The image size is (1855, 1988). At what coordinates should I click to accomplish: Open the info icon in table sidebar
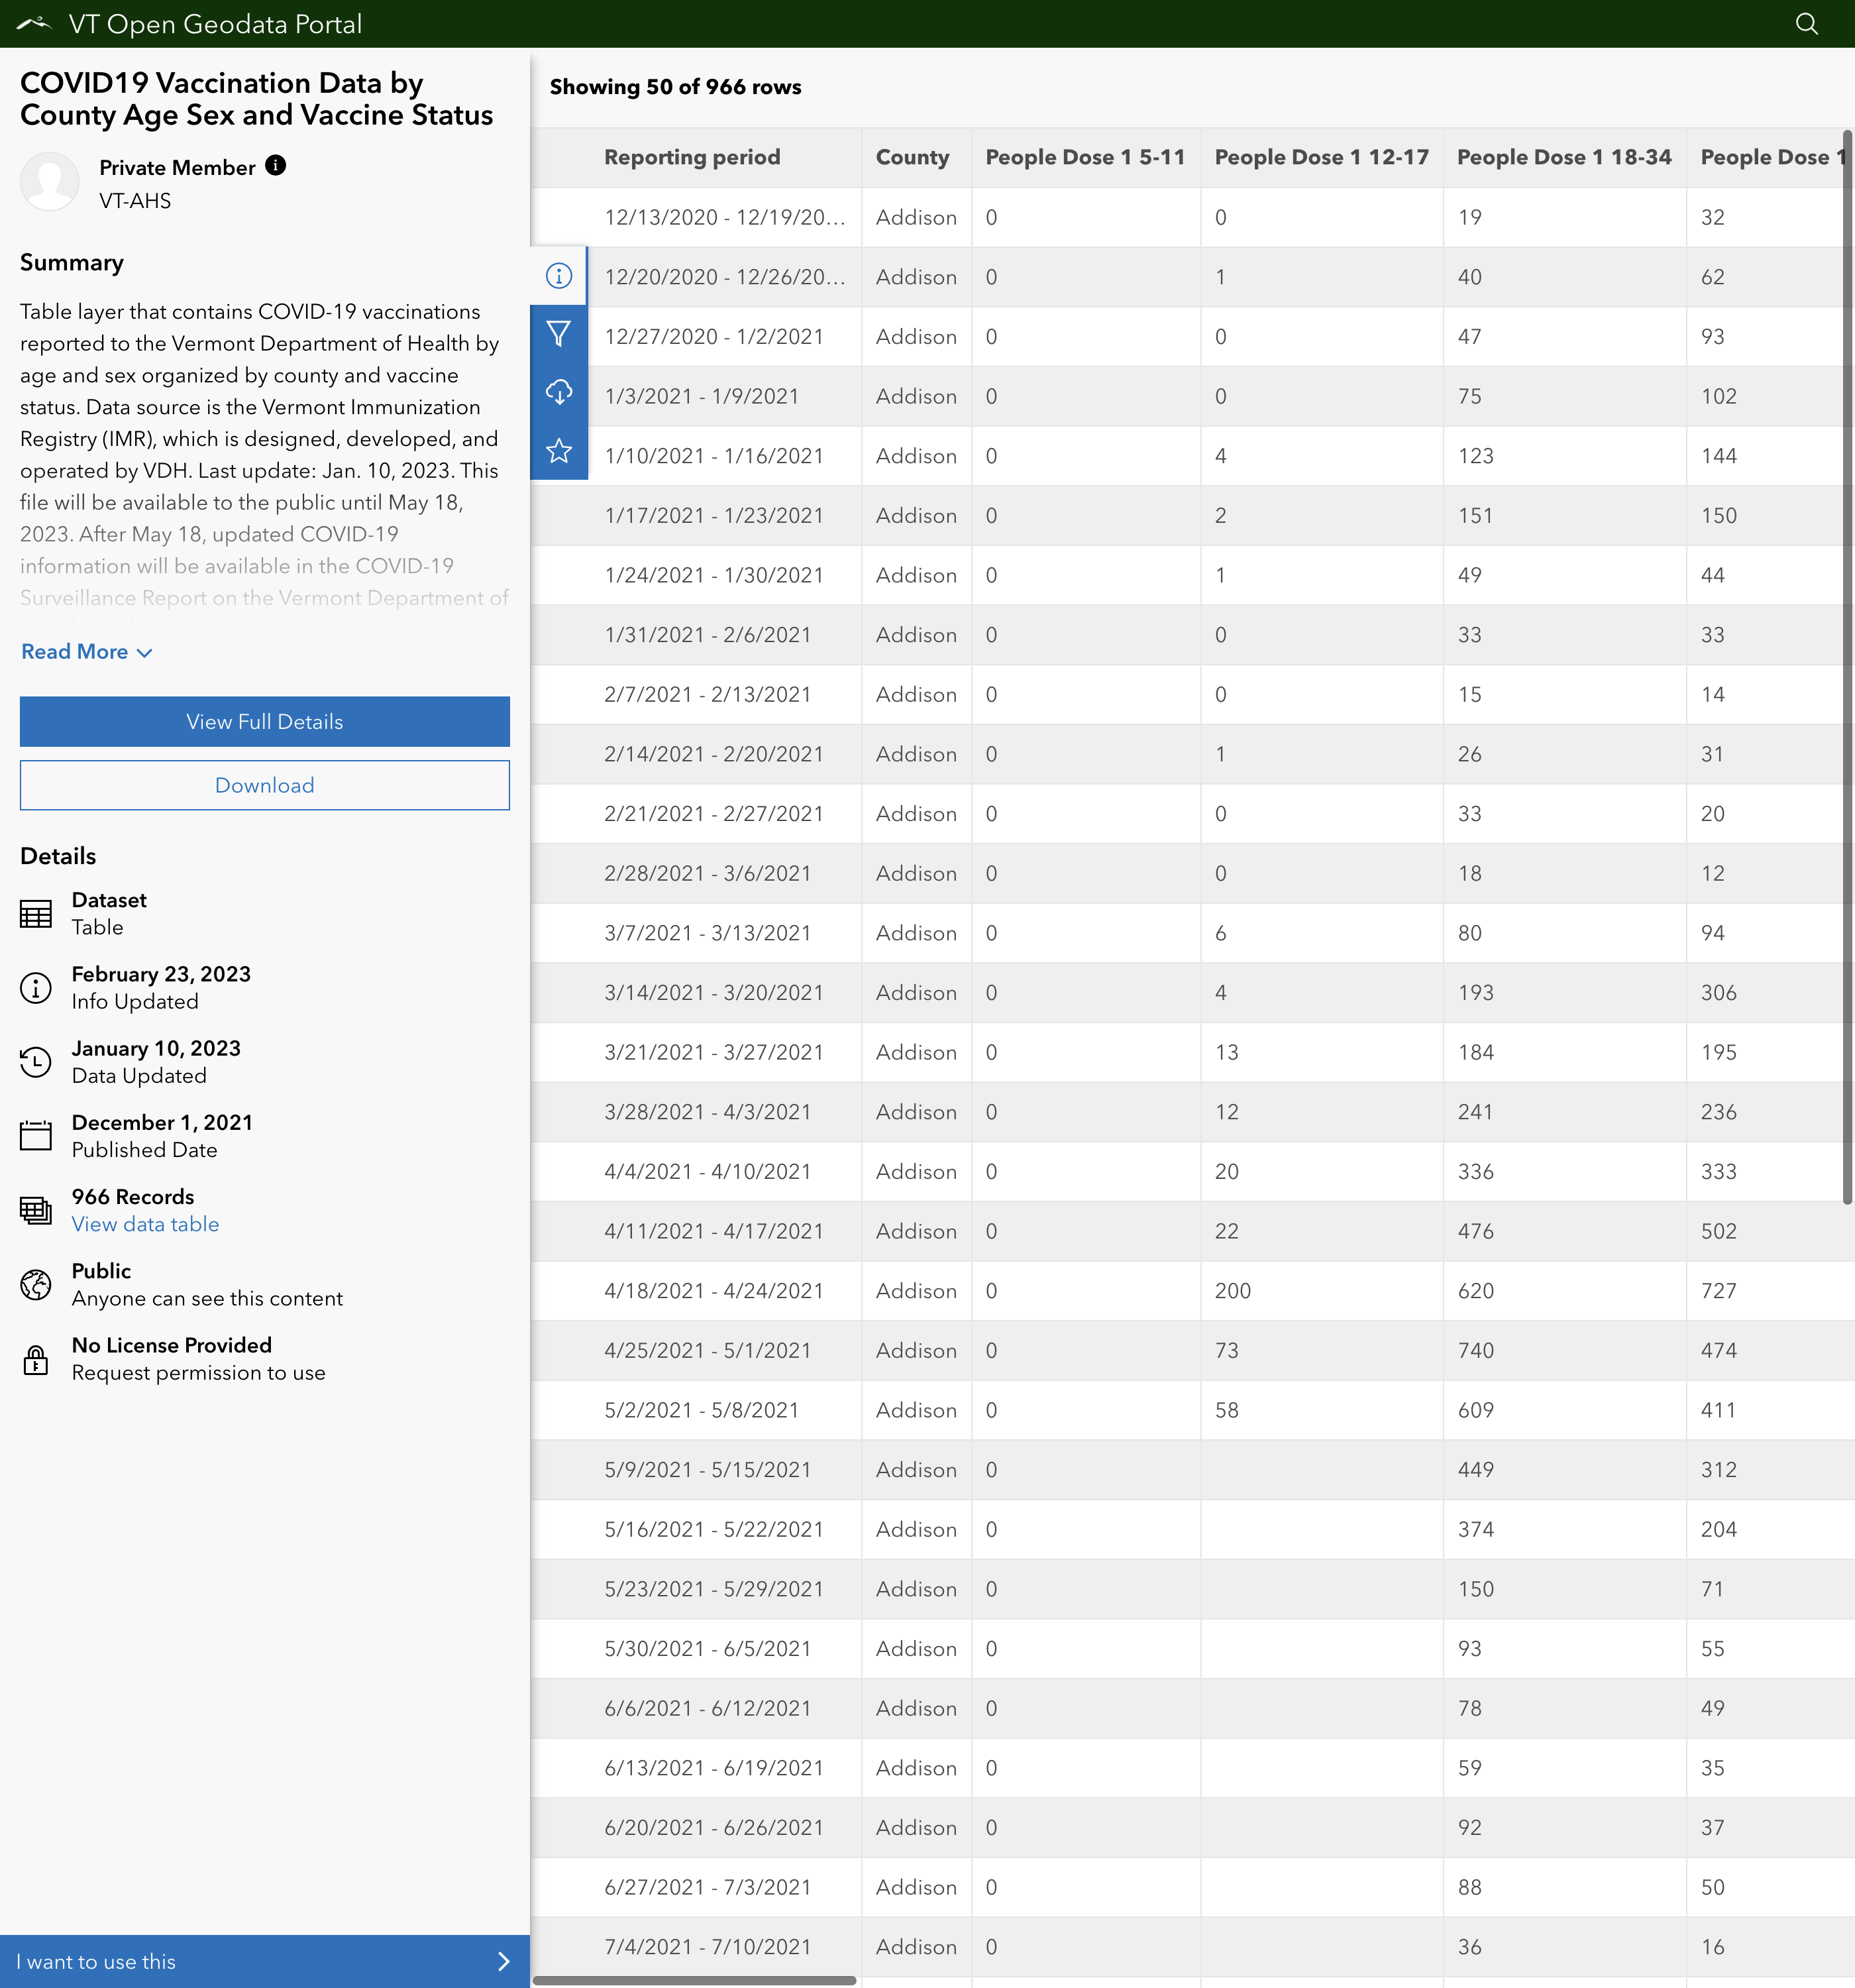tap(559, 276)
